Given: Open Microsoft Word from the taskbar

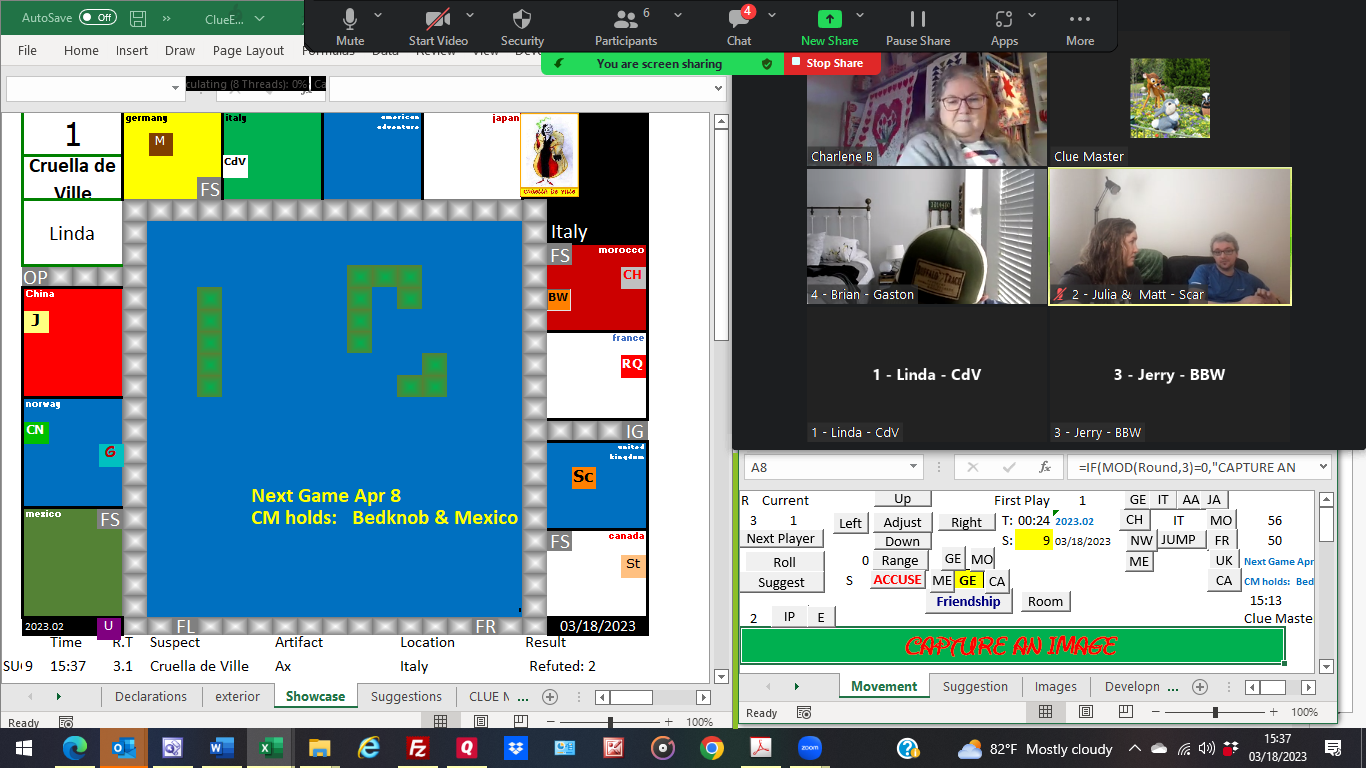Looking at the screenshot, I should click(x=221, y=748).
